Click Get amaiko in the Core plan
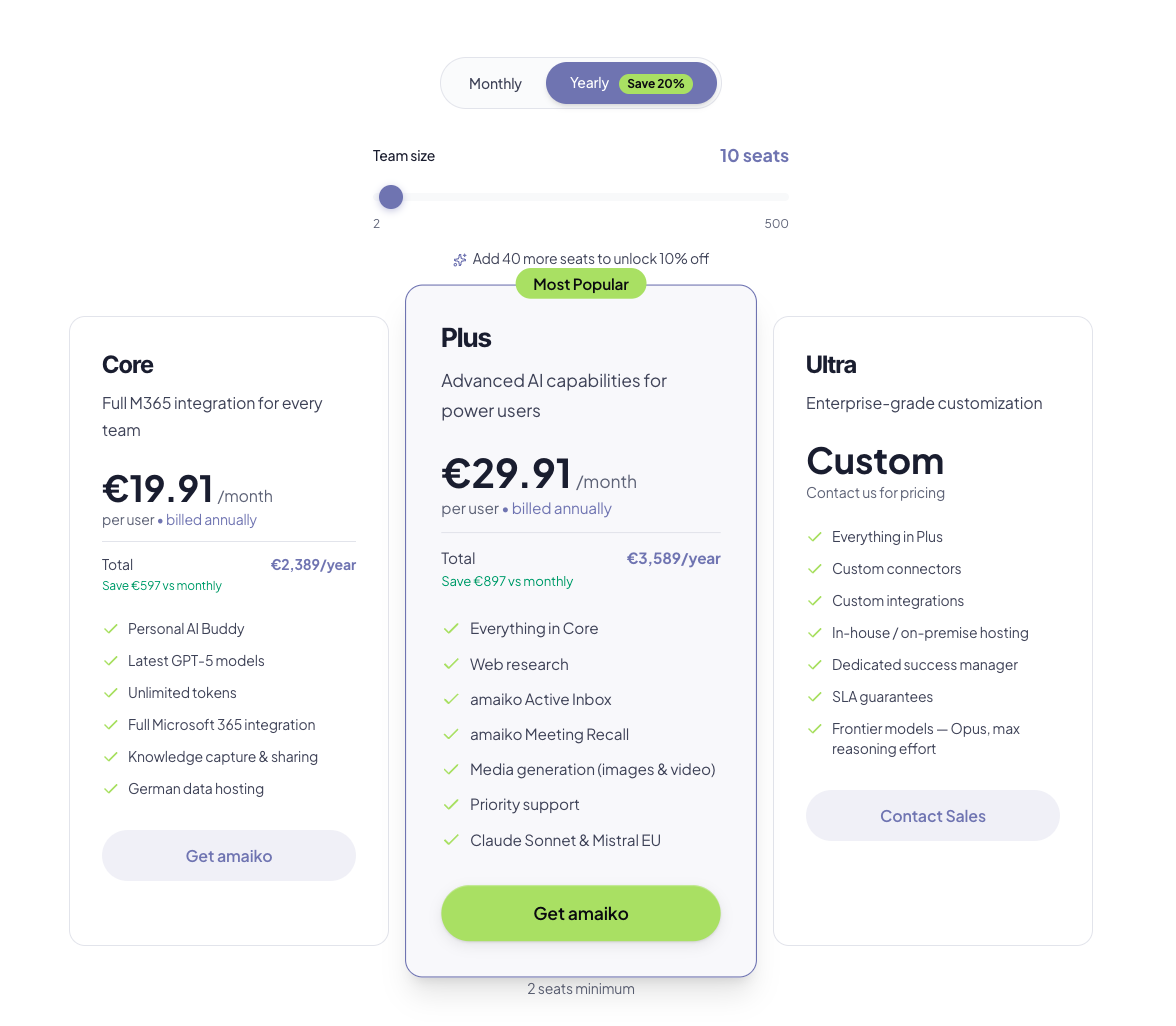This screenshot has height=1026, width=1176. point(229,856)
